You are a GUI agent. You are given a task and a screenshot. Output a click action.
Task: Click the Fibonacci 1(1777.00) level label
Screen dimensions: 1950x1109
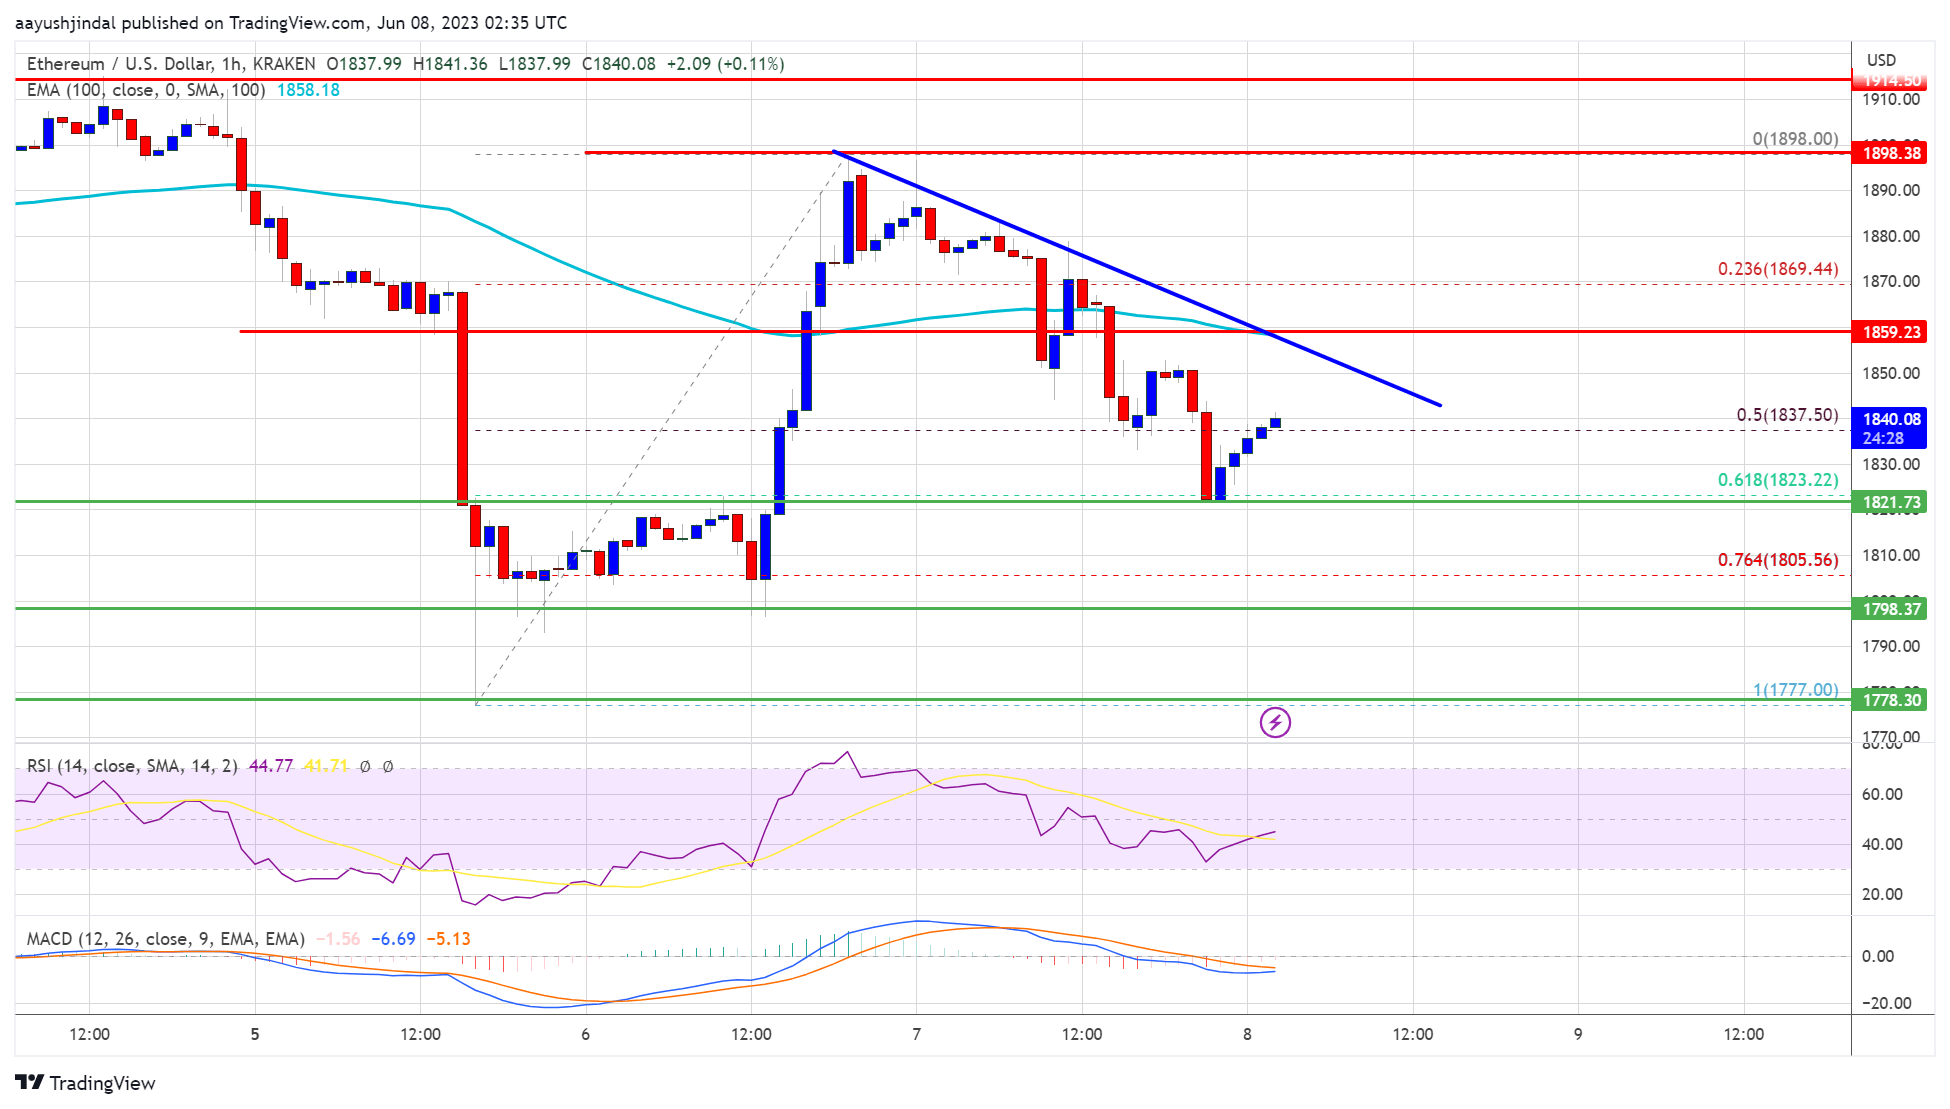[1795, 690]
